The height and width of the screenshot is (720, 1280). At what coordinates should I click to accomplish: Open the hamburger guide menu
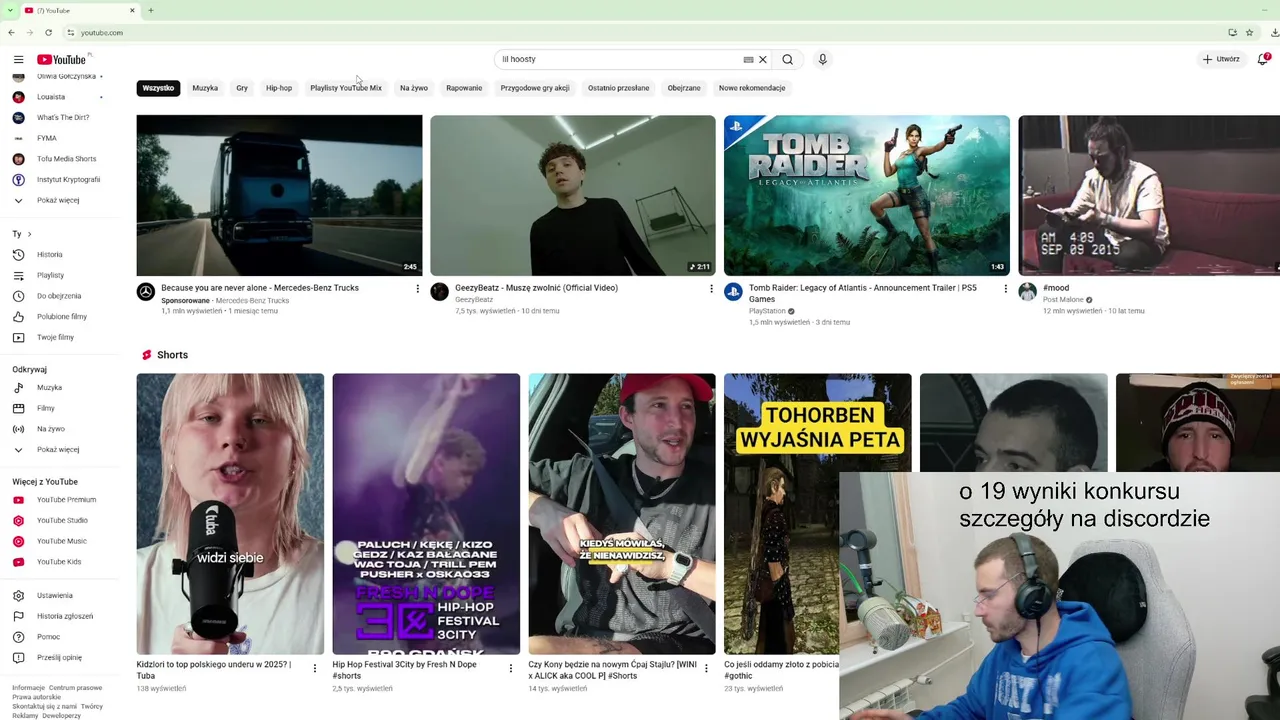(18, 59)
